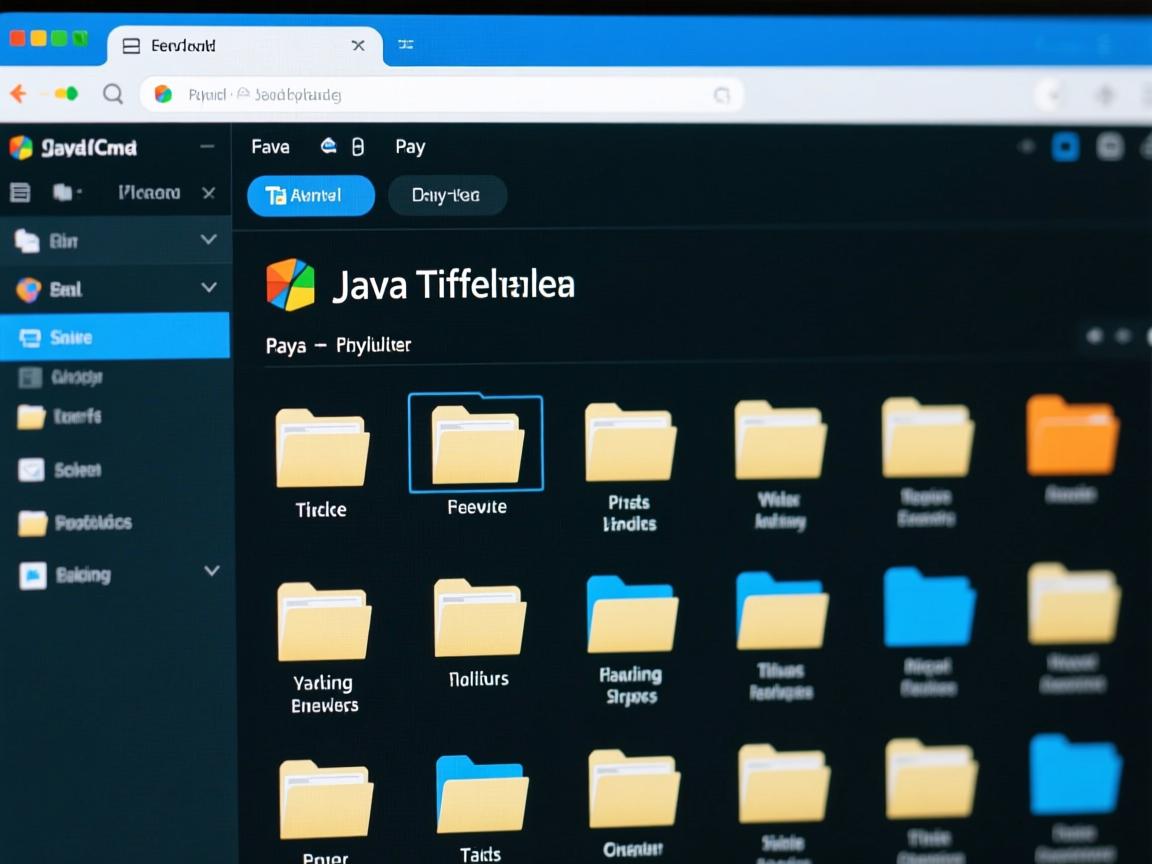Click the search magnifier in the browser toolbar
1152x864 pixels.
click(x=113, y=93)
